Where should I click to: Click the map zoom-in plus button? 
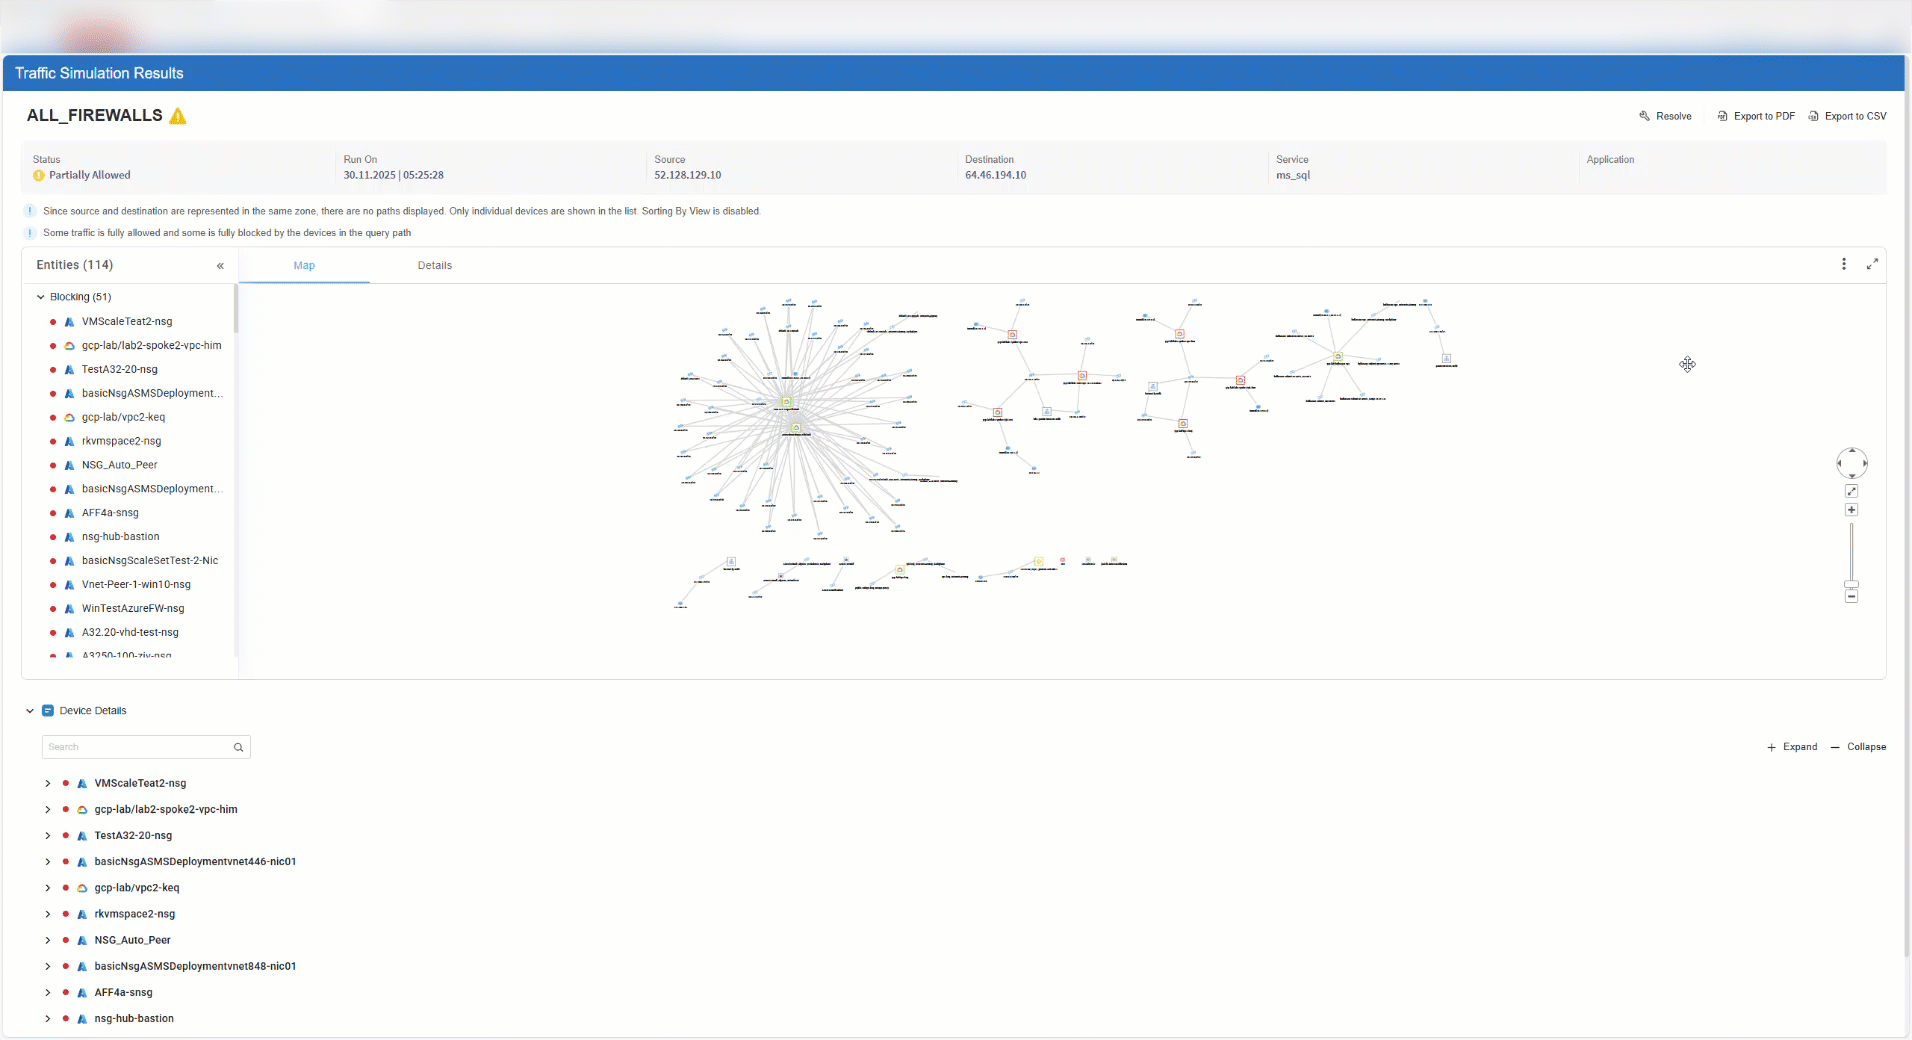coord(1851,510)
